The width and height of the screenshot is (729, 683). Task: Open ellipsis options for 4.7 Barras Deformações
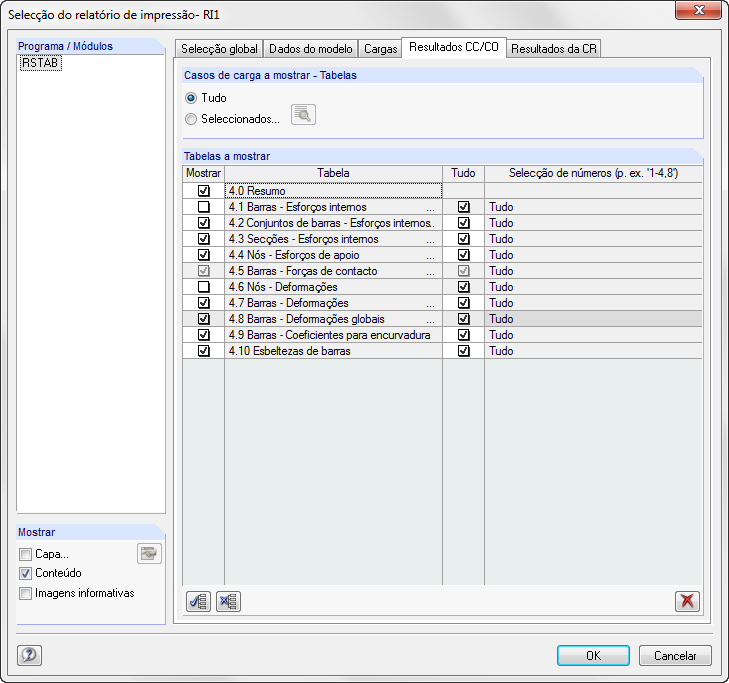(x=431, y=304)
